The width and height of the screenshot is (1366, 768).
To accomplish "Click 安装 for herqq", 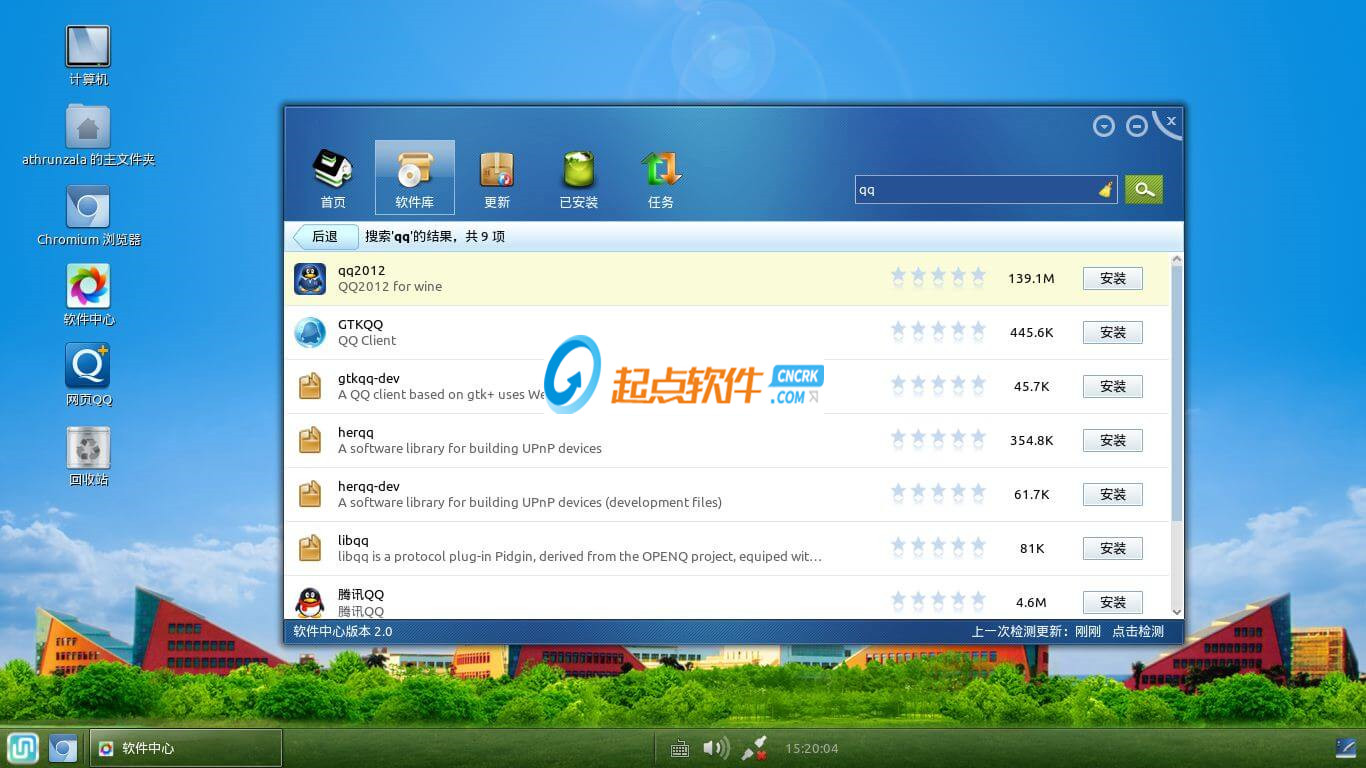I will point(1113,441).
